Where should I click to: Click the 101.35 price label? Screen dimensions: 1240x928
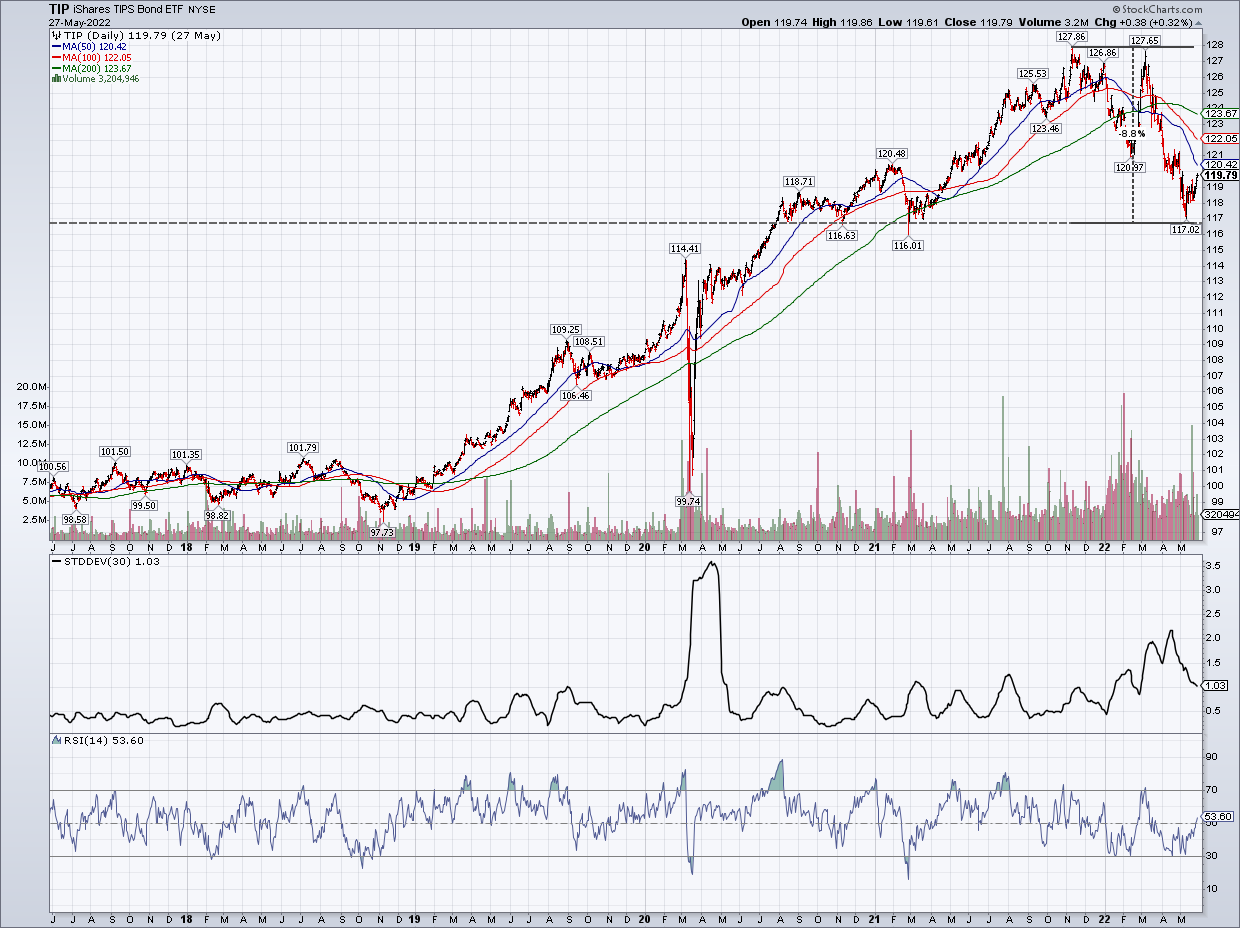coord(186,454)
